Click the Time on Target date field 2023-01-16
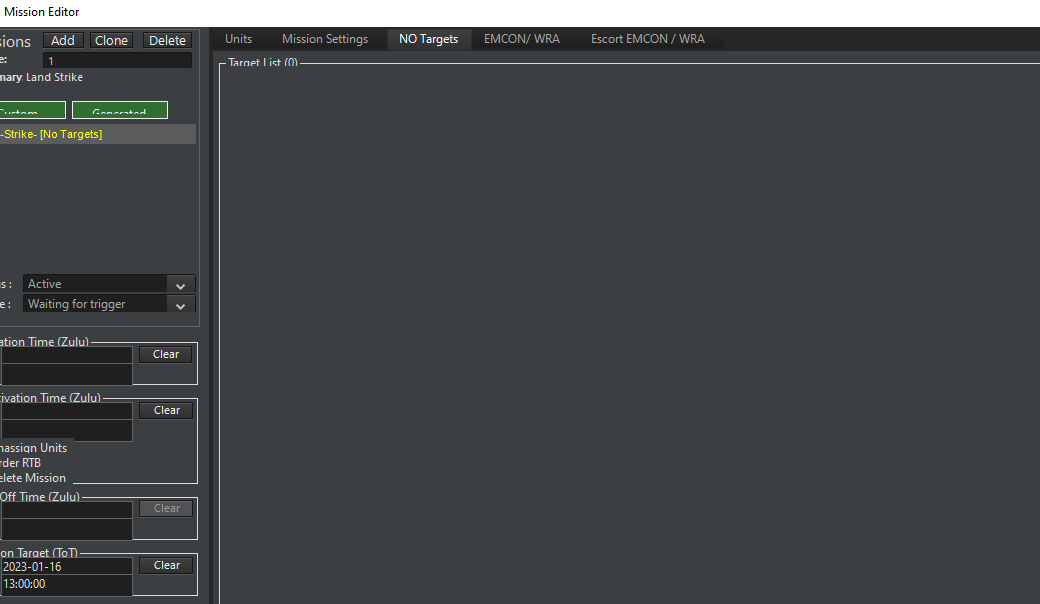The height and width of the screenshot is (604, 1040). tap(66, 566)
